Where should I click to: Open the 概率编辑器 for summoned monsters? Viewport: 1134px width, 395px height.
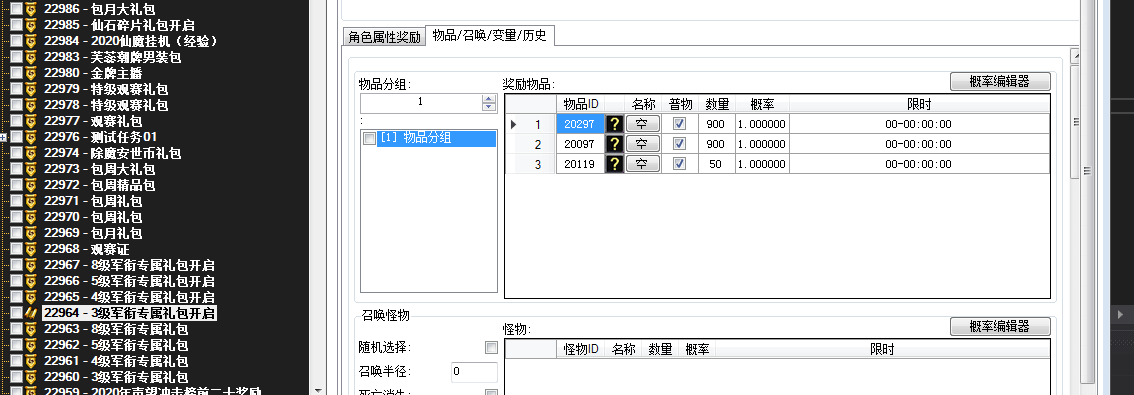[999, 326]
